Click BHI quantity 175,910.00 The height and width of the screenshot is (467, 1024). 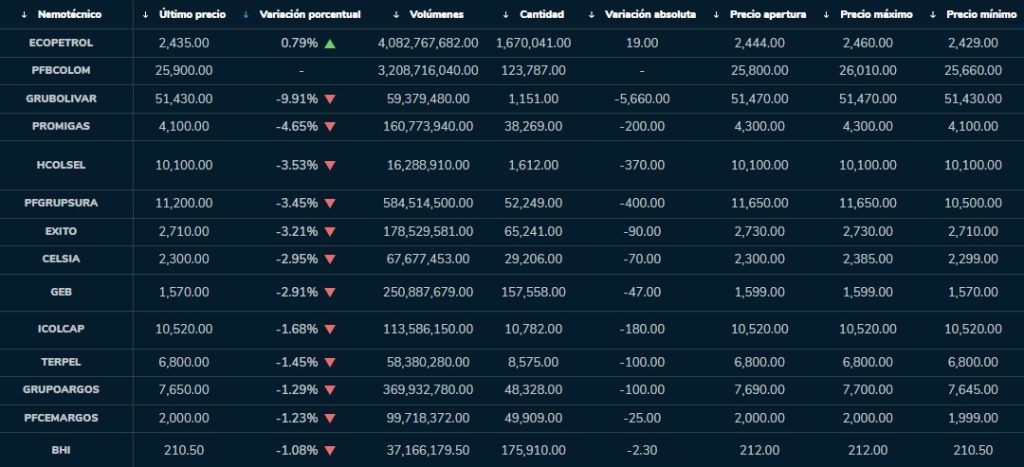tap(534, 451)
